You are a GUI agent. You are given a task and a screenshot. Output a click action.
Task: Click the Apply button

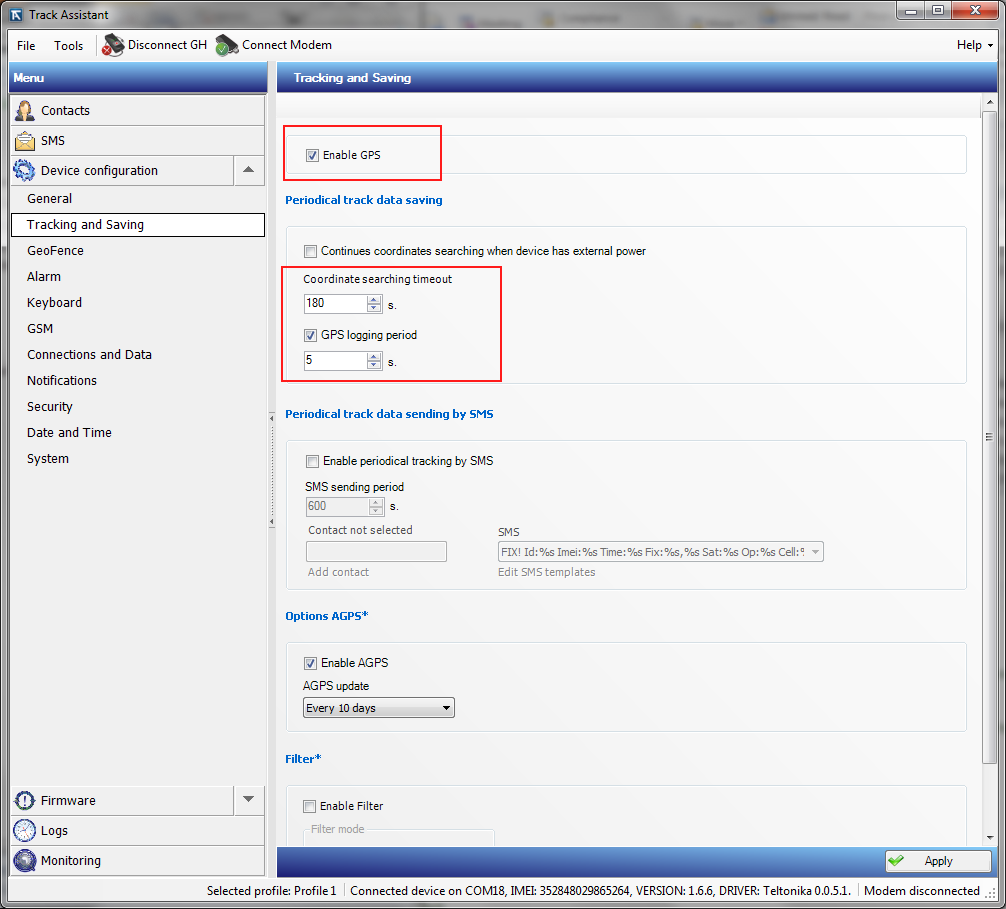pos(938,861)
